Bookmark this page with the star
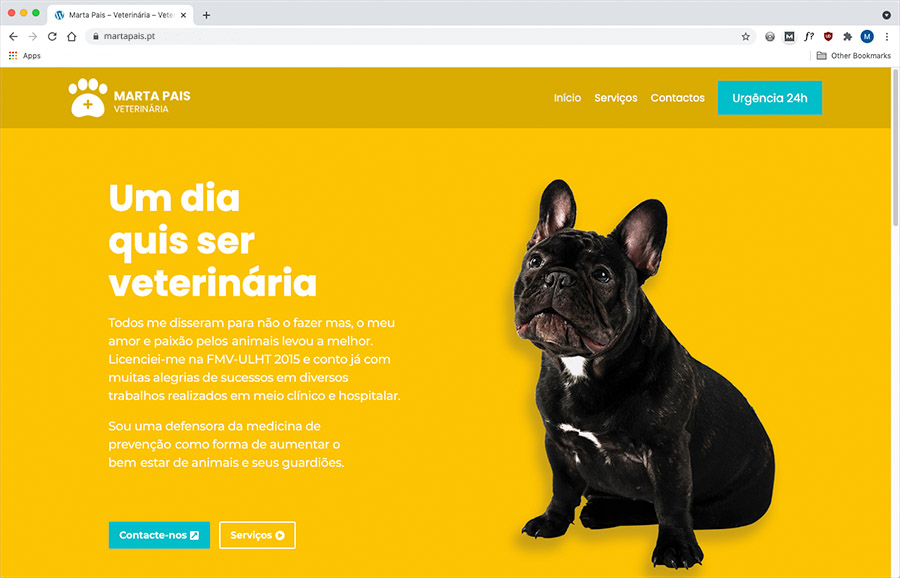This screenshot has height=578, width=900. (x=746, y=36)
